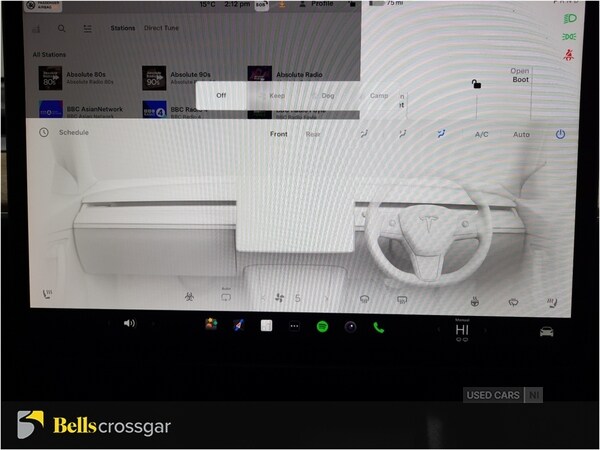Select the Absolute 80s station
This screenshot has height=450, width=600.
77,78
